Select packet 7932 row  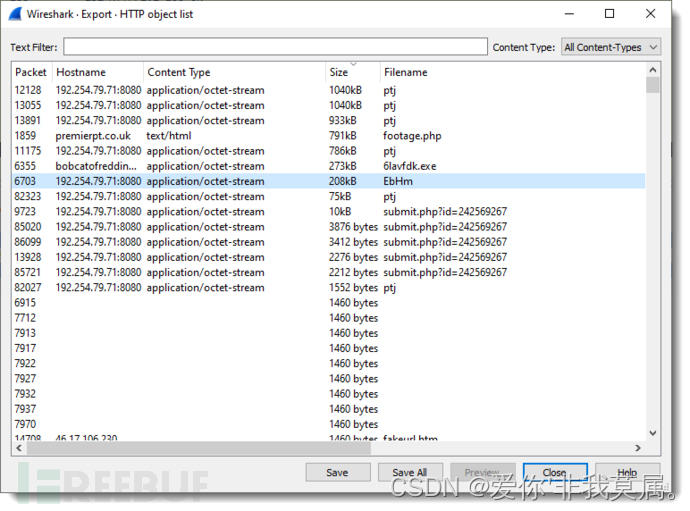pyautogui.click(x=328, y=394)
